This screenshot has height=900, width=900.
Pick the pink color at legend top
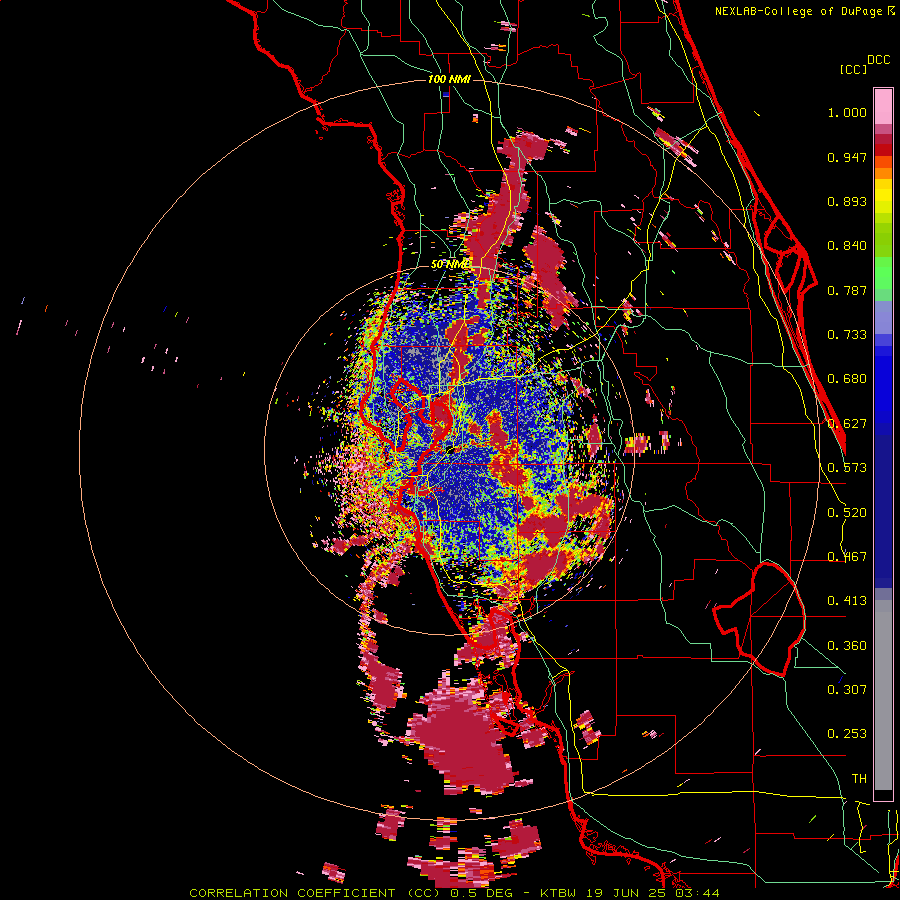883,107
